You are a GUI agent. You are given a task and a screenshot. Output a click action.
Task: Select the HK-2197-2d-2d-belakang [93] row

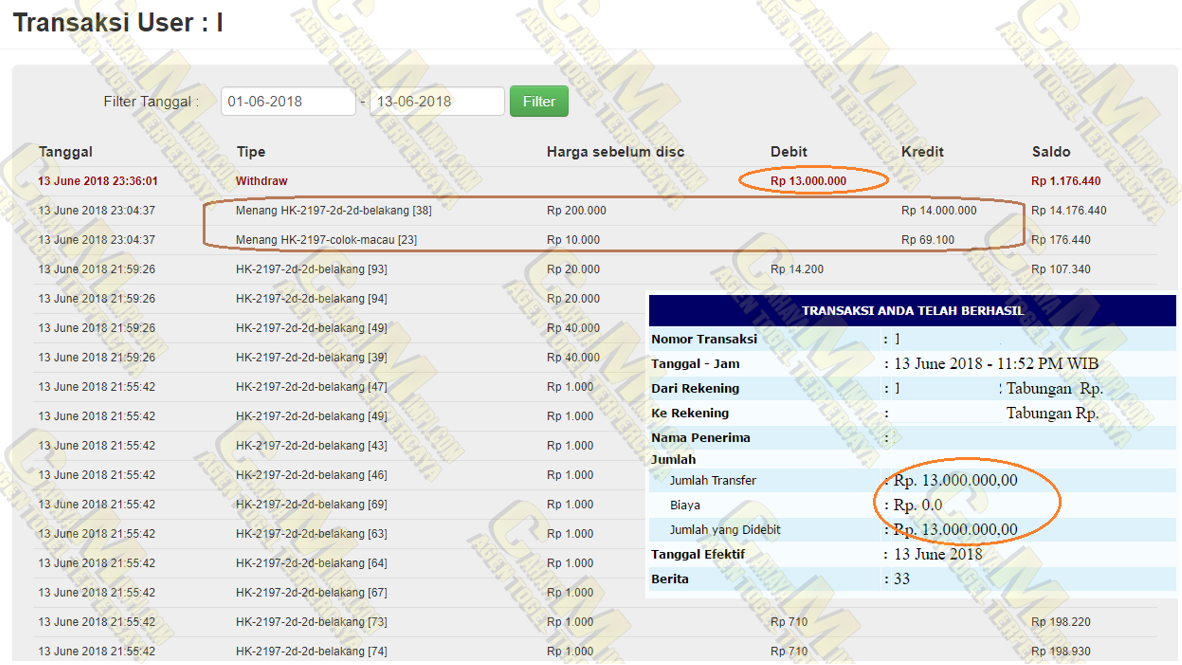(x=311, y=269)
